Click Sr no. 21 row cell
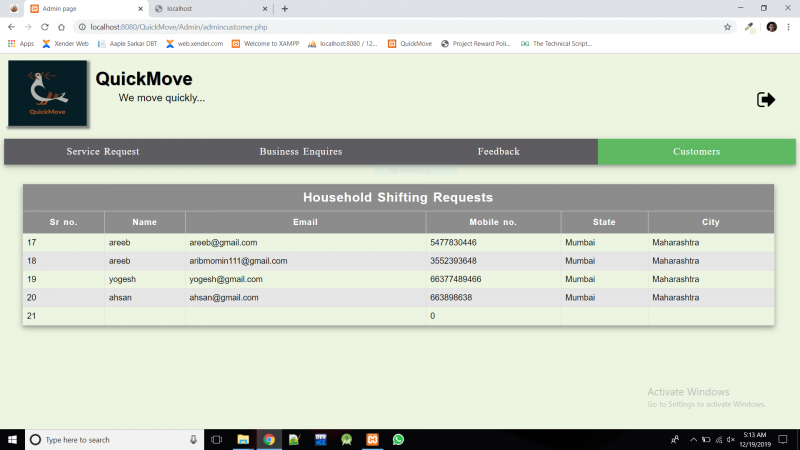The height and width of the screenshot is (450, 800). pos(63,316)
